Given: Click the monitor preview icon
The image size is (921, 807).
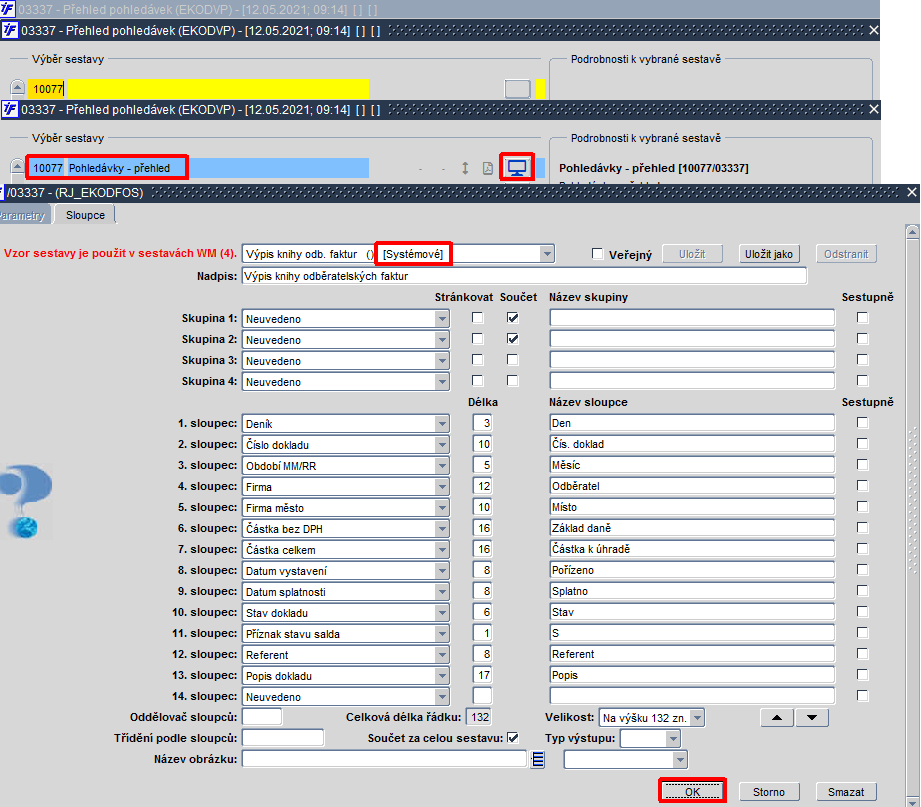Looking at the screenshot, I should click(517, 168).
